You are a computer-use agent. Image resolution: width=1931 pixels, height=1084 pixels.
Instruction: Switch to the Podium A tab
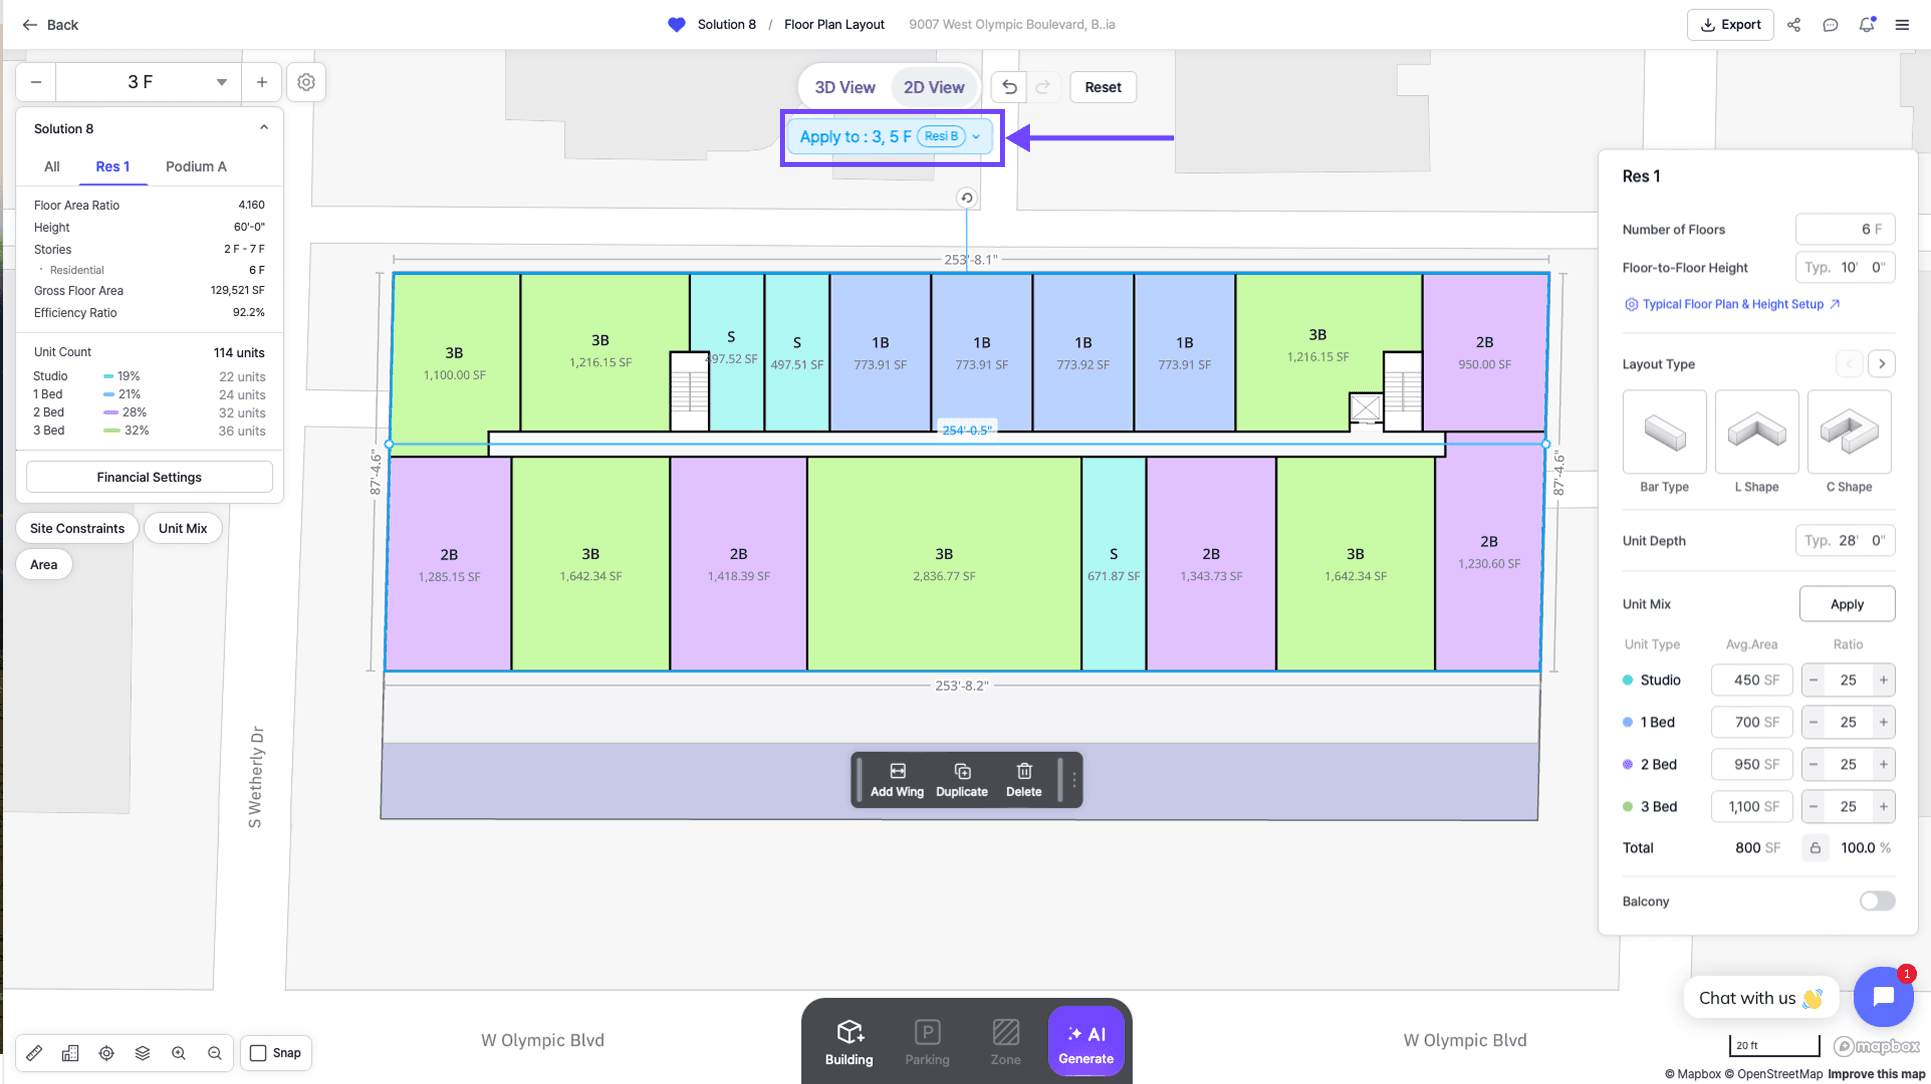pos(196,167)
